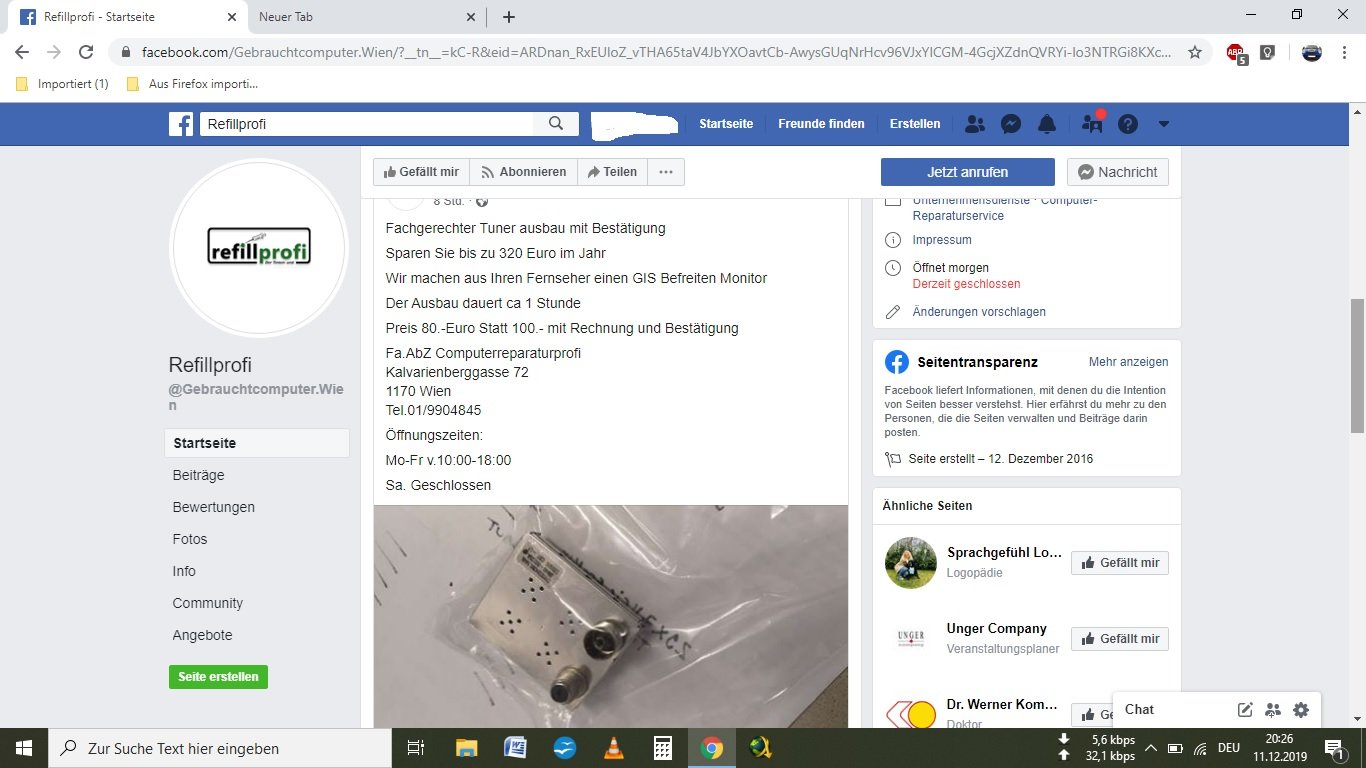
Task: Open the tuner photo in the post
Action: [x=611, y=616]
